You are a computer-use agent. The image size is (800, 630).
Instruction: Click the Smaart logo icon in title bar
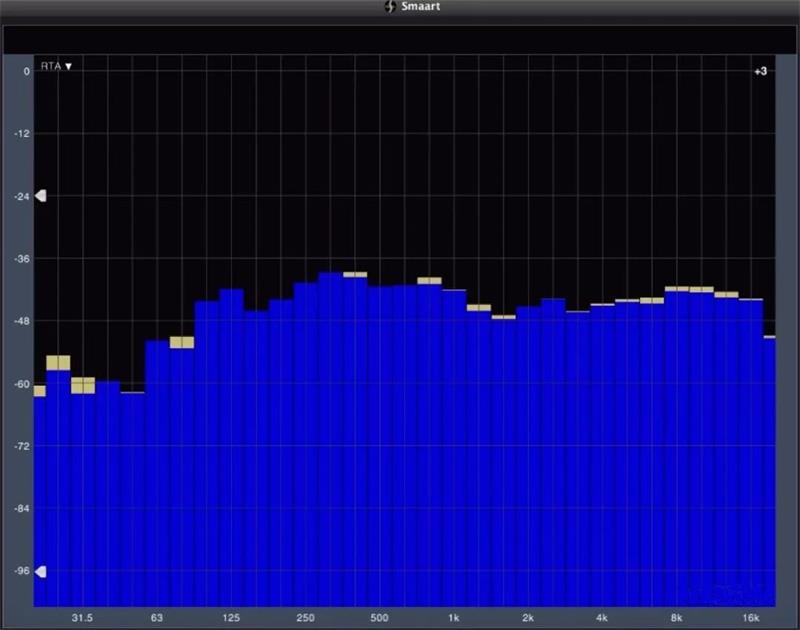click(390, 8)
